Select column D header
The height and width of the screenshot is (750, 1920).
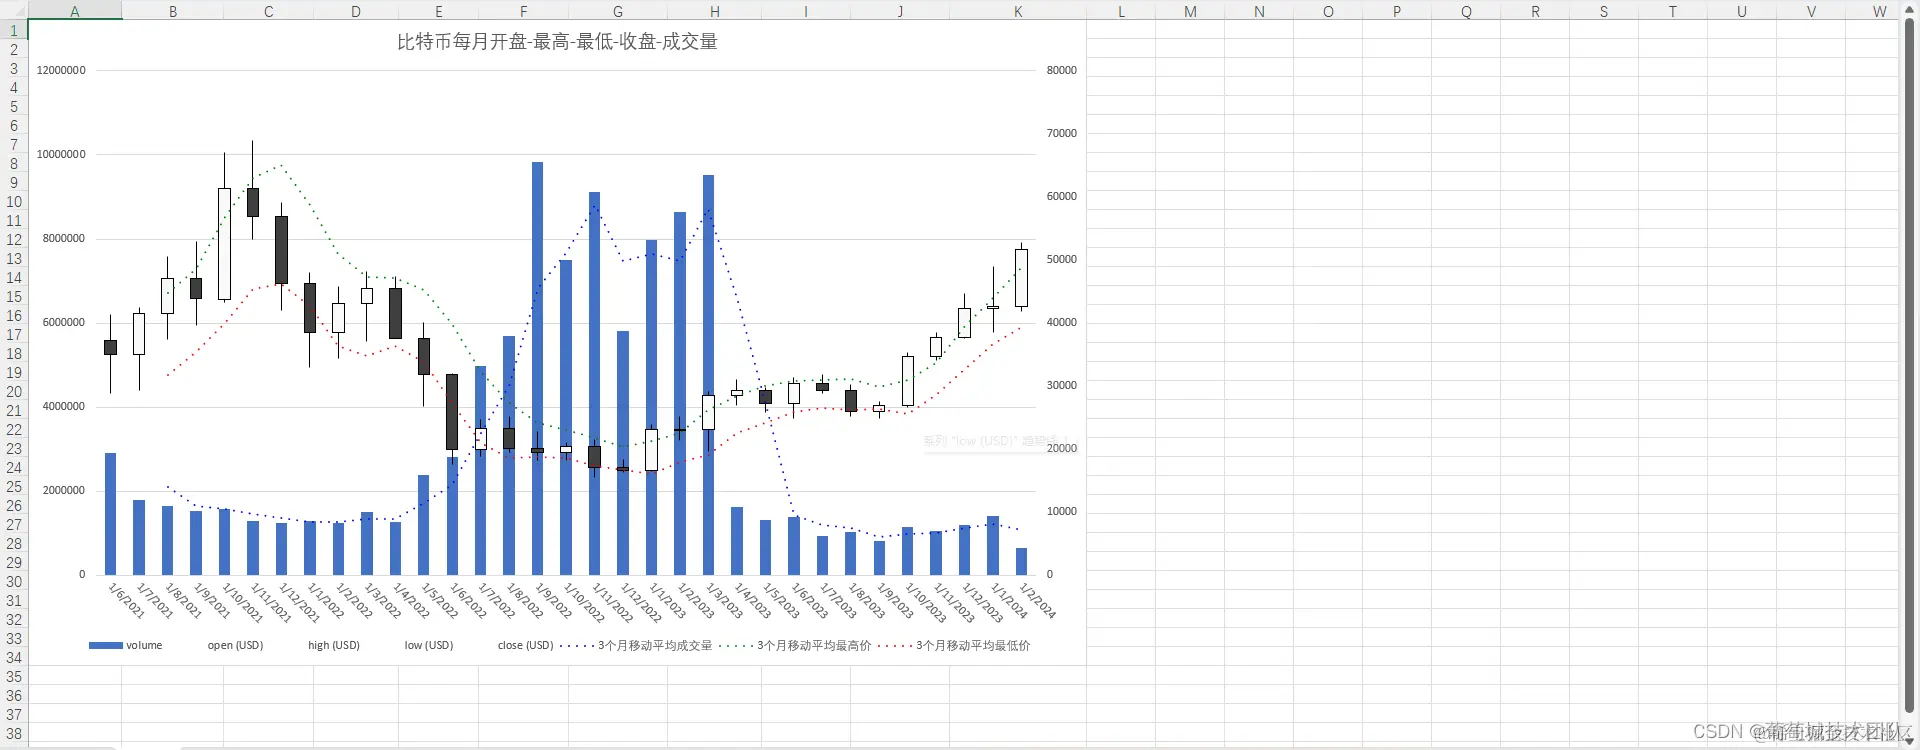(x=356, y=12)
